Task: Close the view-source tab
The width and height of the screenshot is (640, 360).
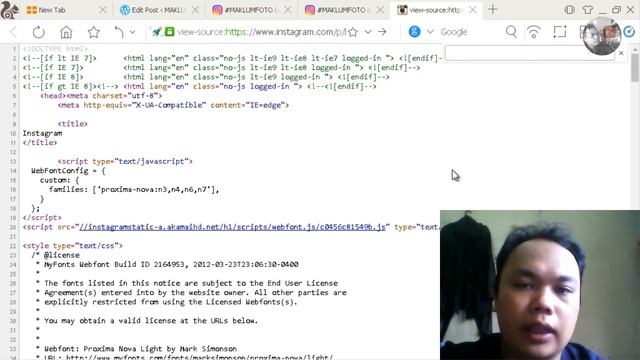Action: pos(473,10)
